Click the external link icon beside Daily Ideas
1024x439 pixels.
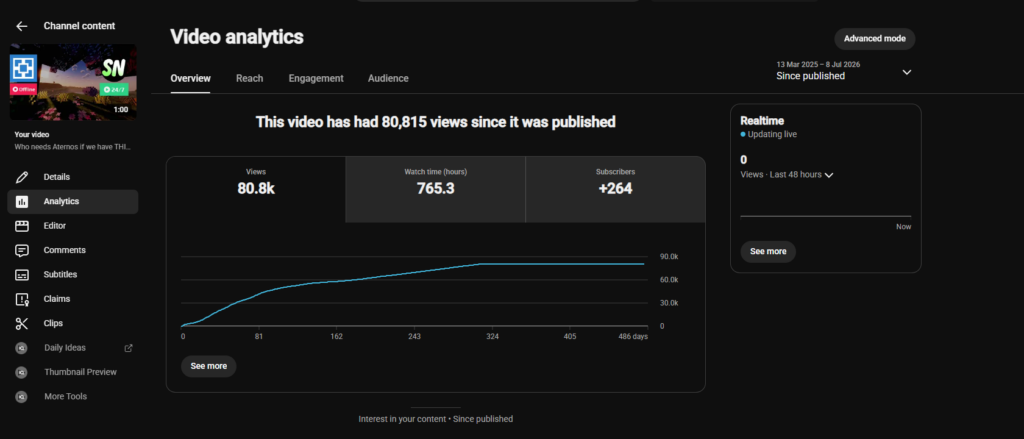coord(129,348)
